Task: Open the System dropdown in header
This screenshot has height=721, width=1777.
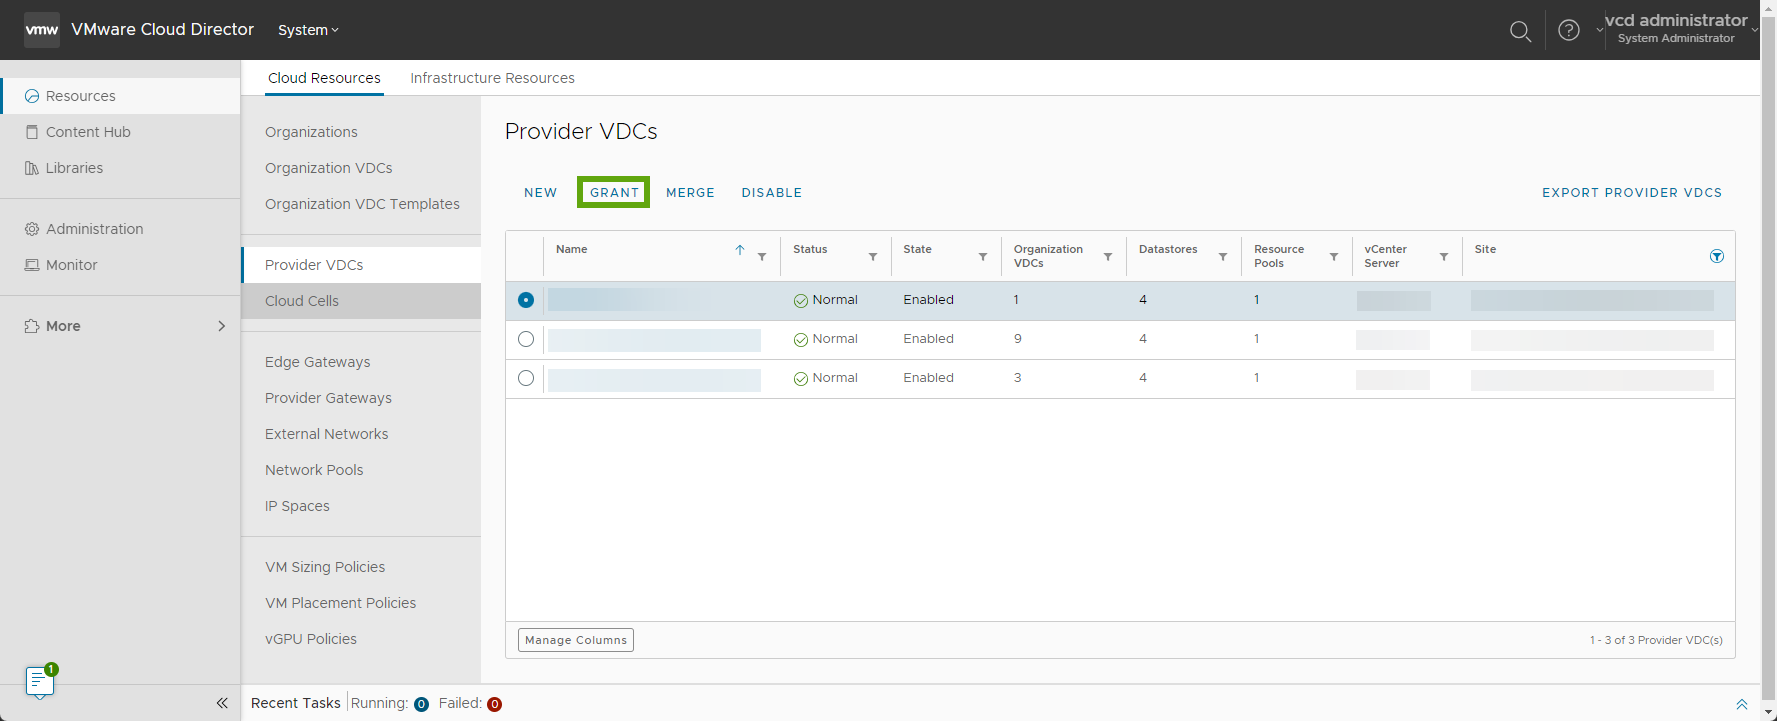Action: [308, 30]
